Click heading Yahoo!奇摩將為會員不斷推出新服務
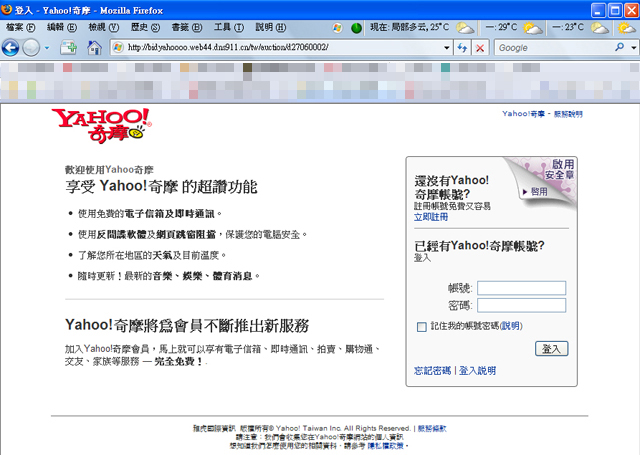 click(187, 325)
